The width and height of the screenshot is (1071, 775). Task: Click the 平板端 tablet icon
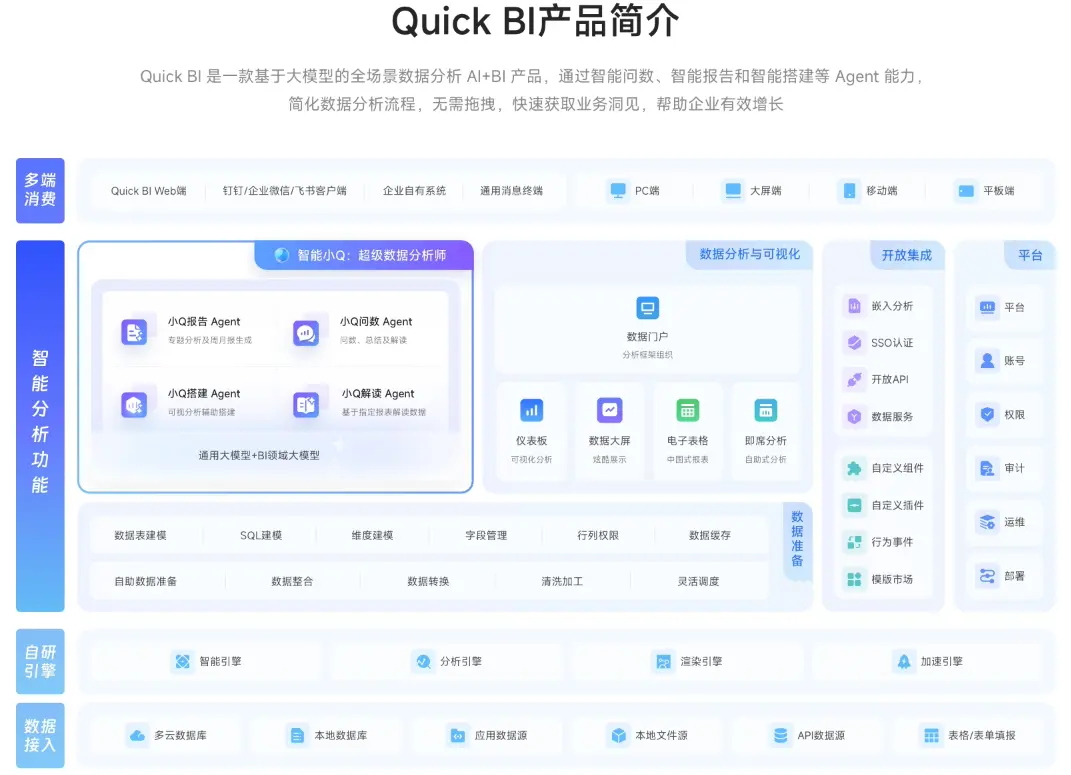966,191
